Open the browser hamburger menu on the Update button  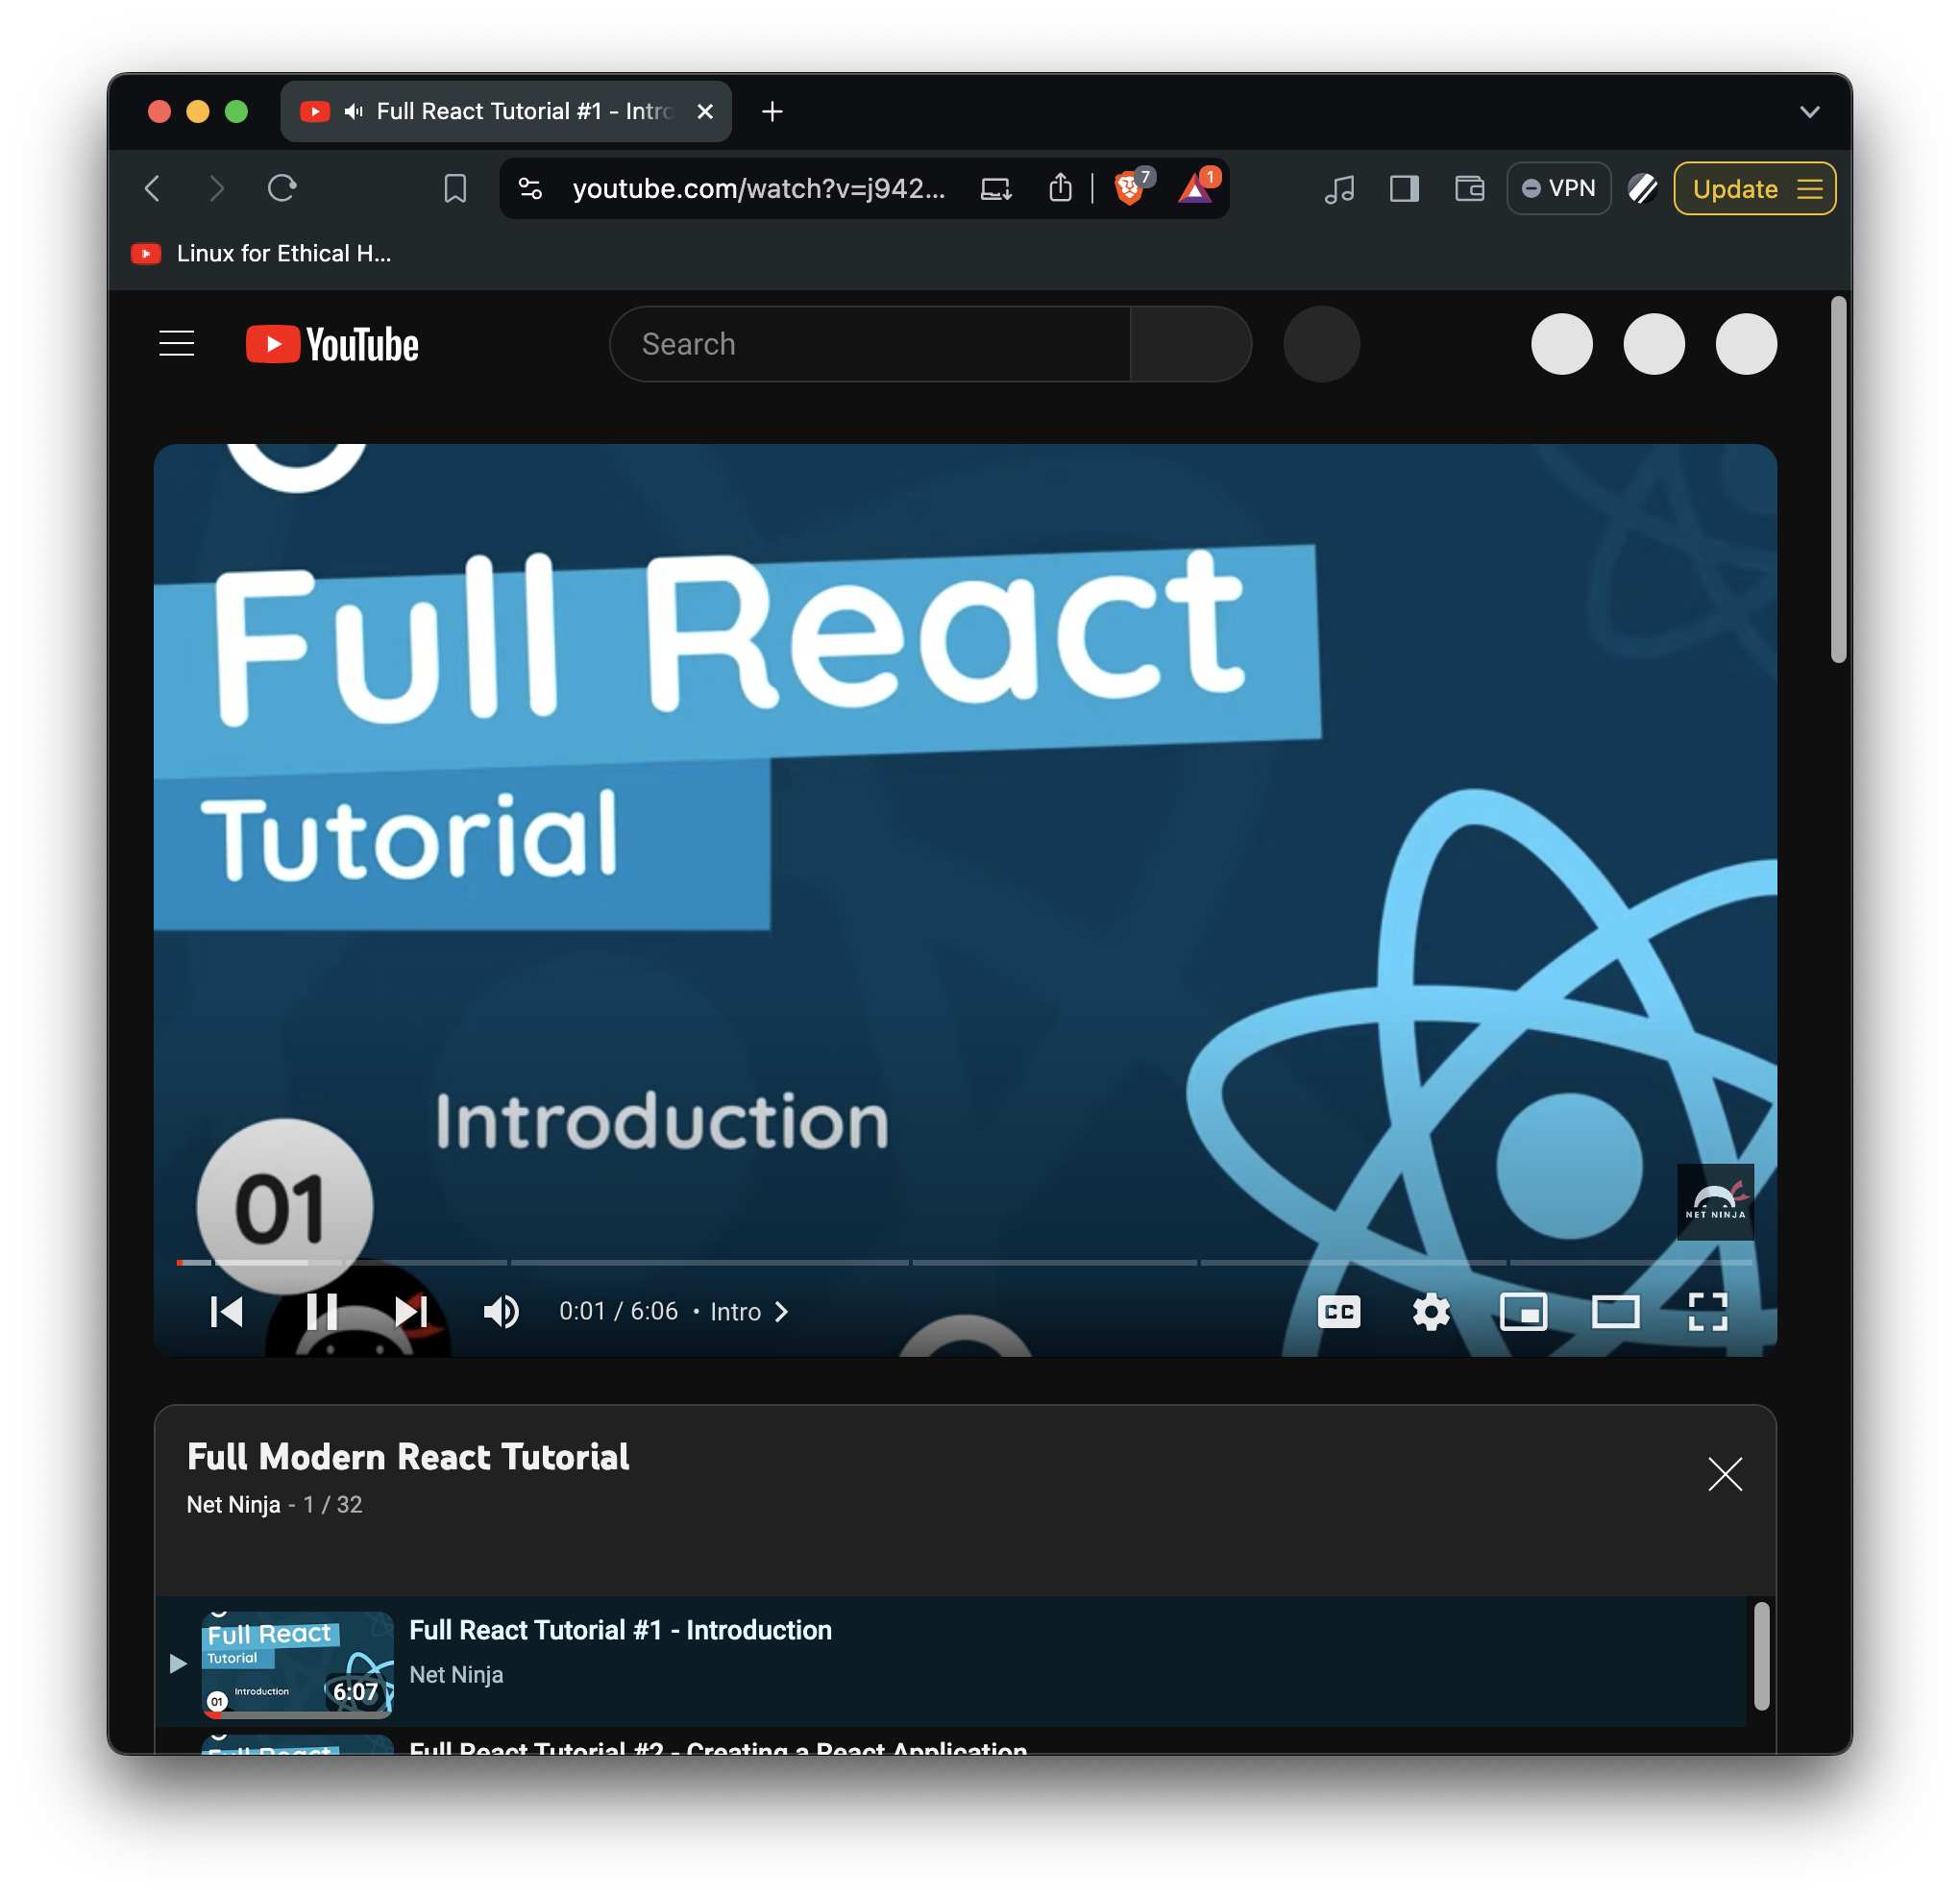[x=1810, y=188]
